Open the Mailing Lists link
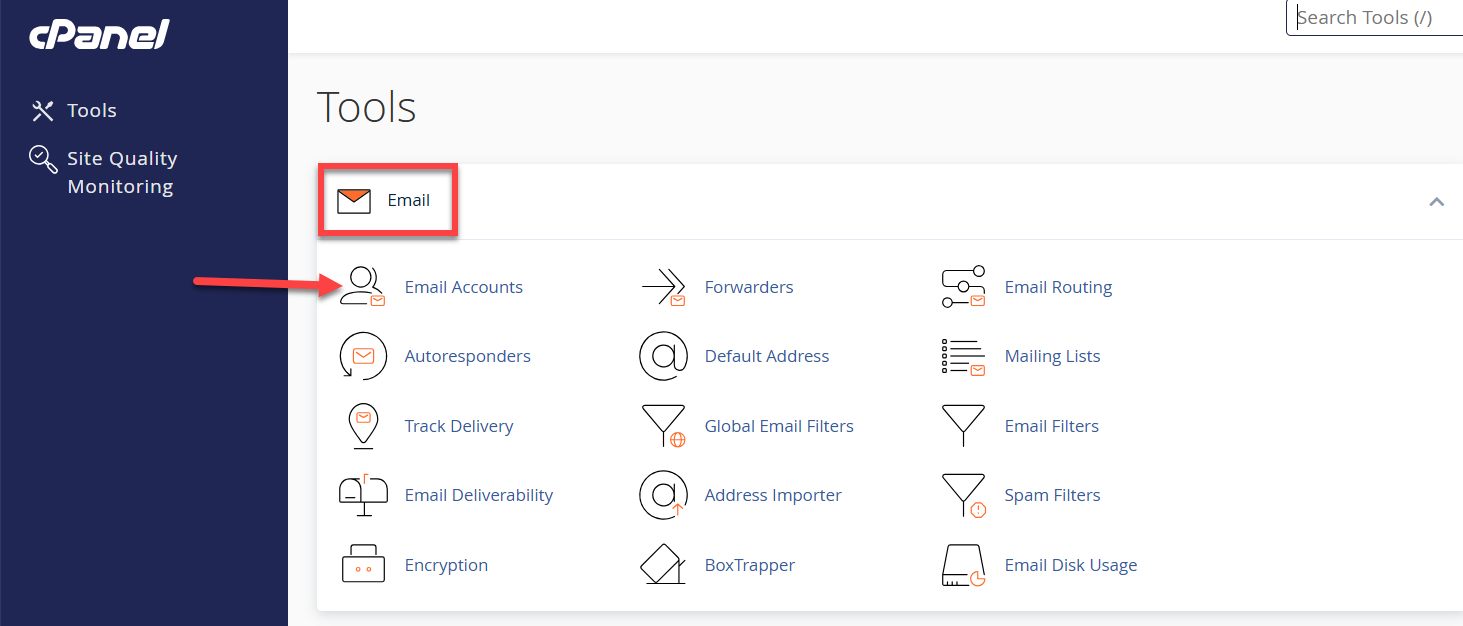1463x626 pixels. 1052,356
